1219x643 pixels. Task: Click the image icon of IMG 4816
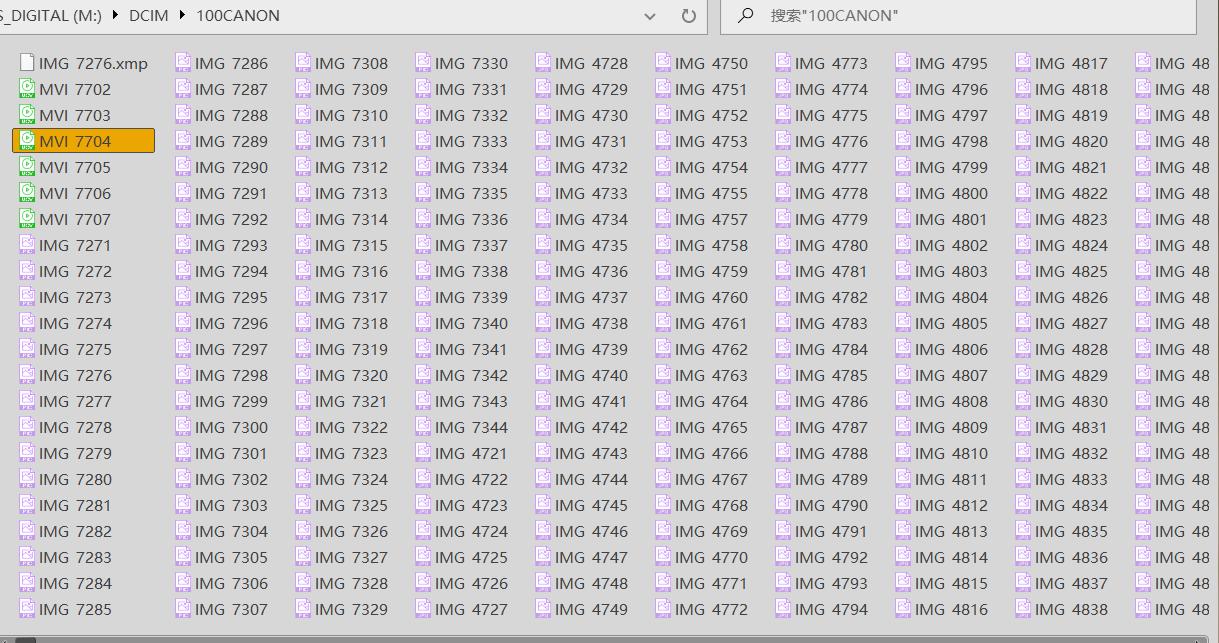point(903,609)
